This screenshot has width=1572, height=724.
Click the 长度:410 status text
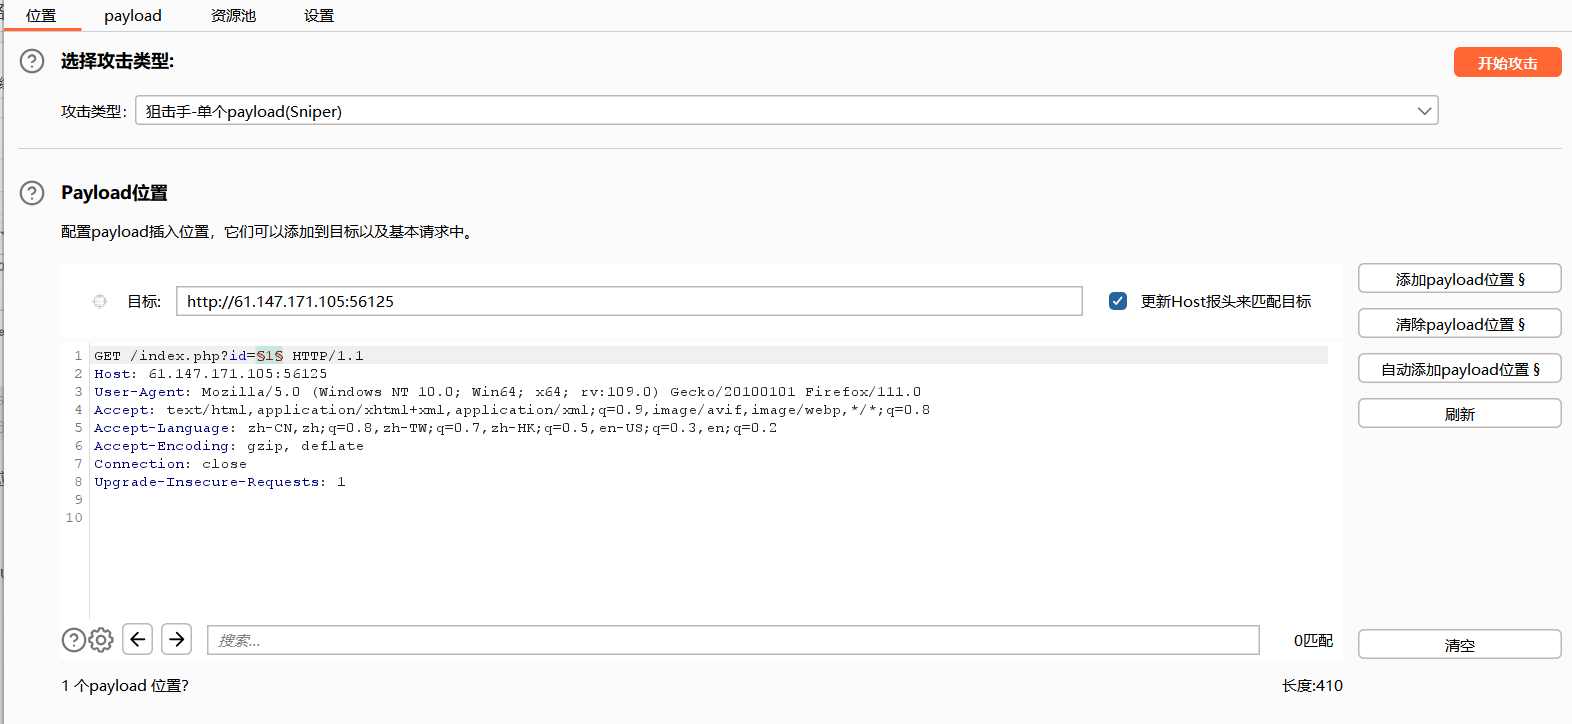1312,686
